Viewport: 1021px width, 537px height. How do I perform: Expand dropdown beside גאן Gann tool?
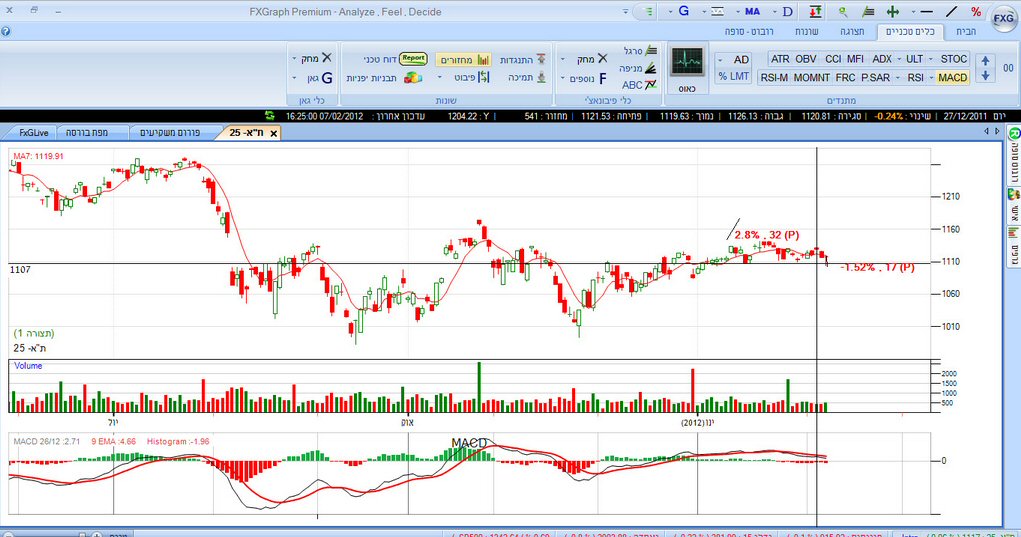[x=294, y=78]
